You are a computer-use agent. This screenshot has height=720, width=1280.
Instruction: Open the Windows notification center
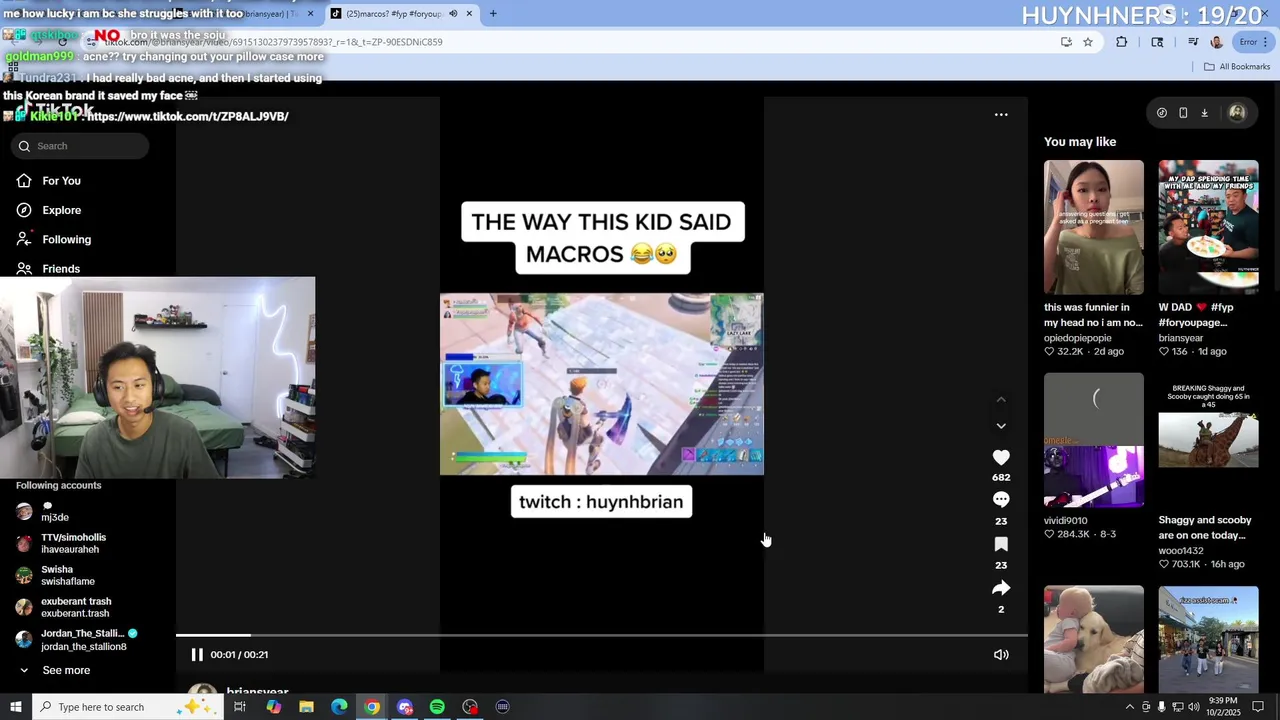(x=1259, y=707)
